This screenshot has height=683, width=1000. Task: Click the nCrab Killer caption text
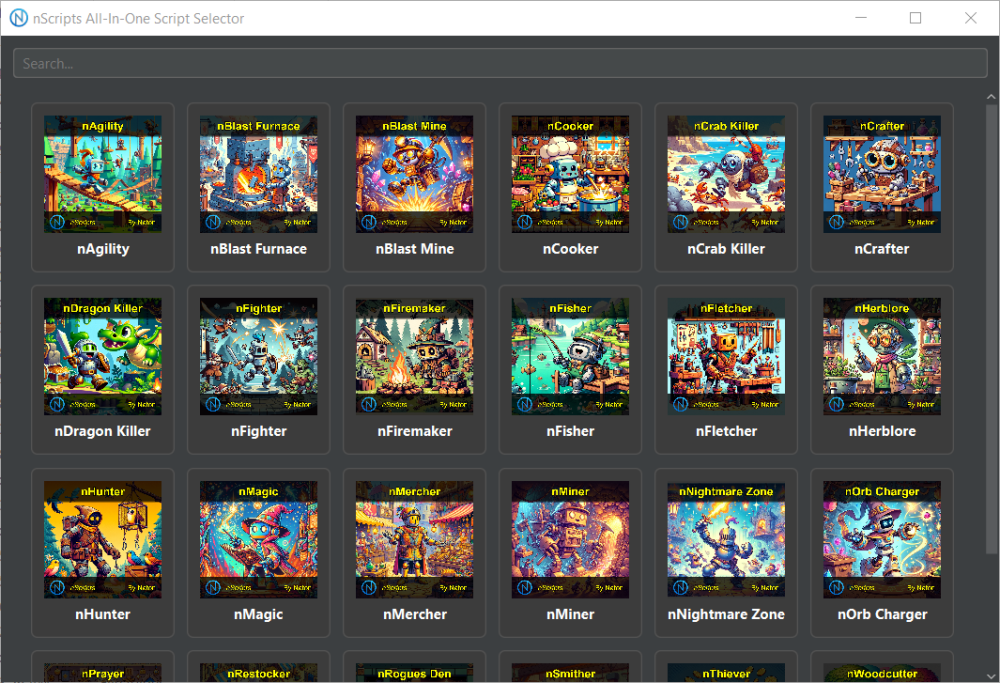pos(726,249)
